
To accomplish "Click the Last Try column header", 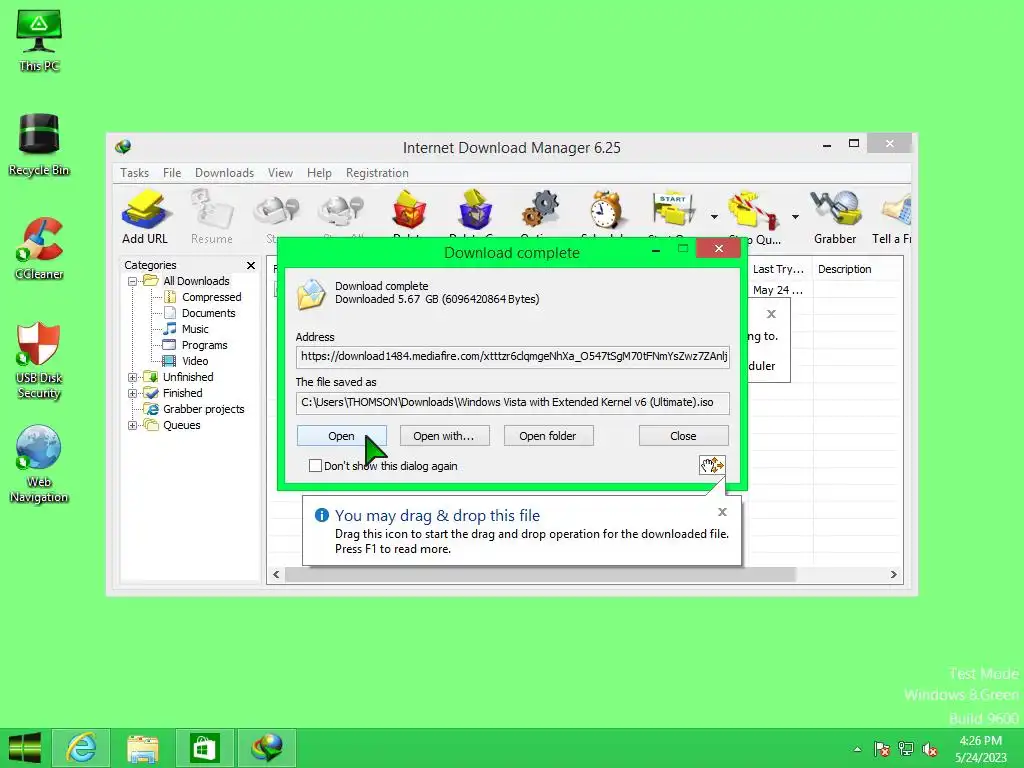I will pyautogui.click(x=778, y=269).
